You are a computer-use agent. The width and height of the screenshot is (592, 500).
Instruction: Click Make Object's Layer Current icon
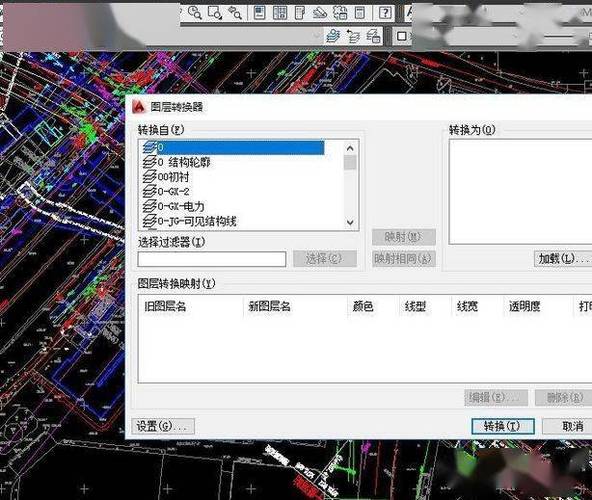coord(333,36)
